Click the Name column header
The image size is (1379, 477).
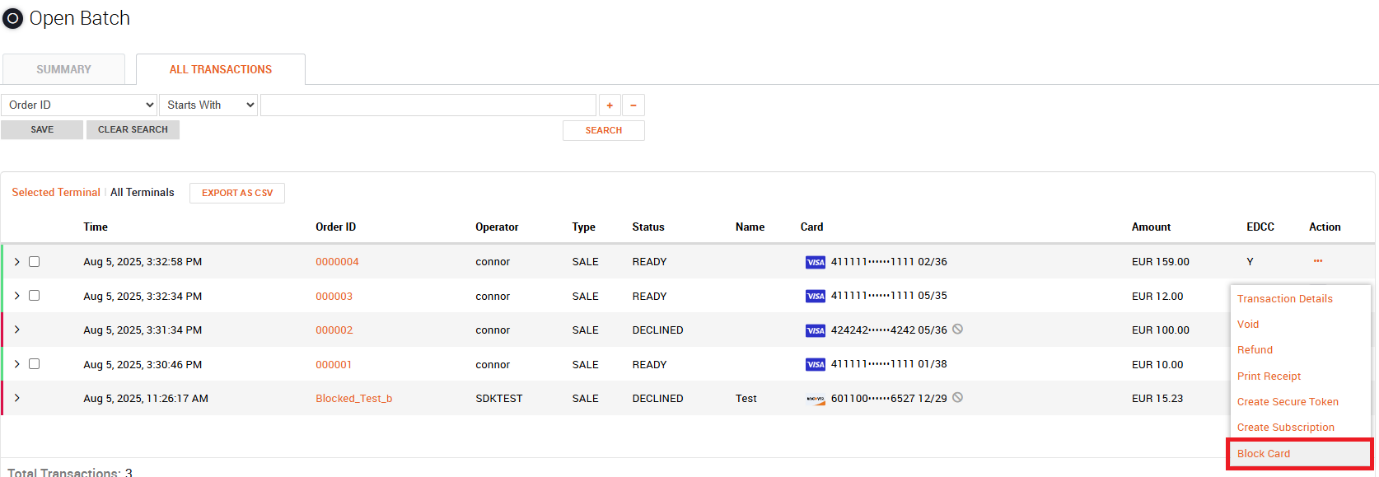point(750,227)
